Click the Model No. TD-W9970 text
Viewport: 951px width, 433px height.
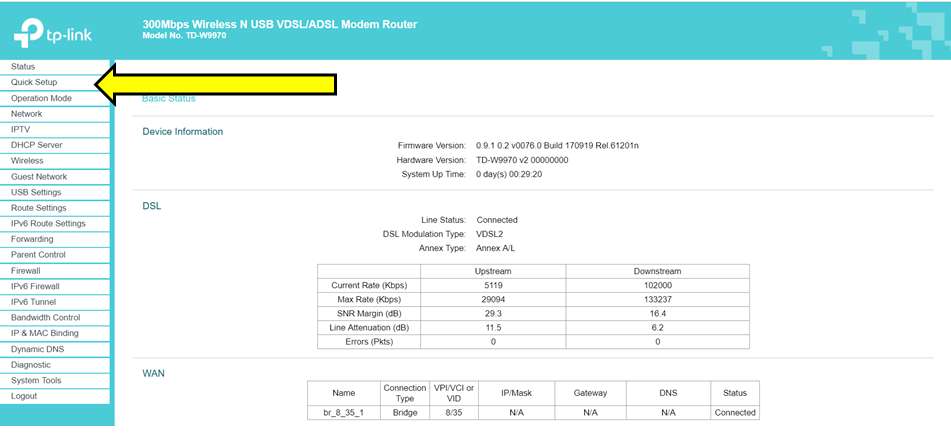184,36
